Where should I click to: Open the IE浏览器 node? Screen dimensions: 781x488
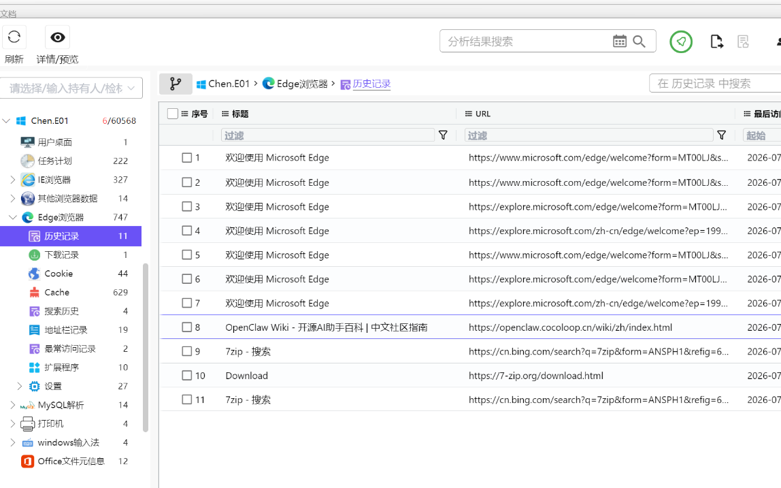point(54,180)
